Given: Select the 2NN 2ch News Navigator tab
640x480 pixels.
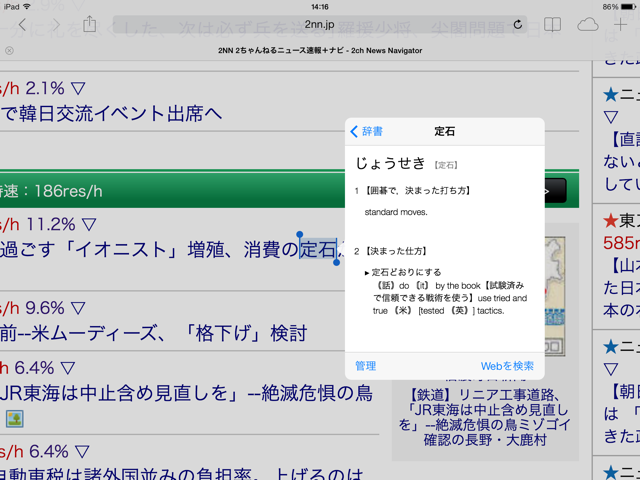Looking at the screenshot, I should coord(320,51).
